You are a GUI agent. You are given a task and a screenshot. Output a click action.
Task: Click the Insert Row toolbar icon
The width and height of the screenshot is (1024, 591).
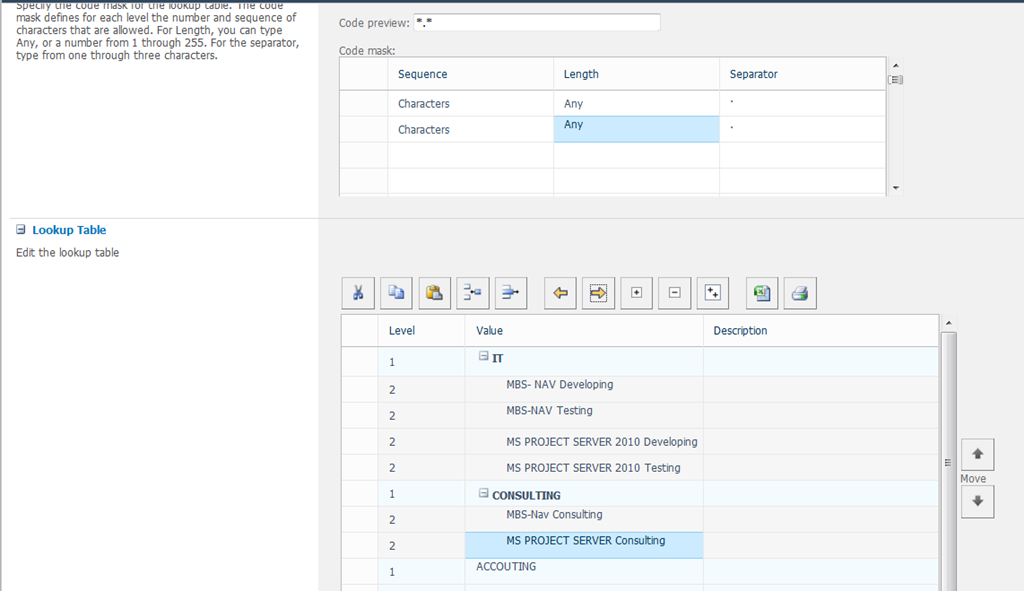pos(473,293)
